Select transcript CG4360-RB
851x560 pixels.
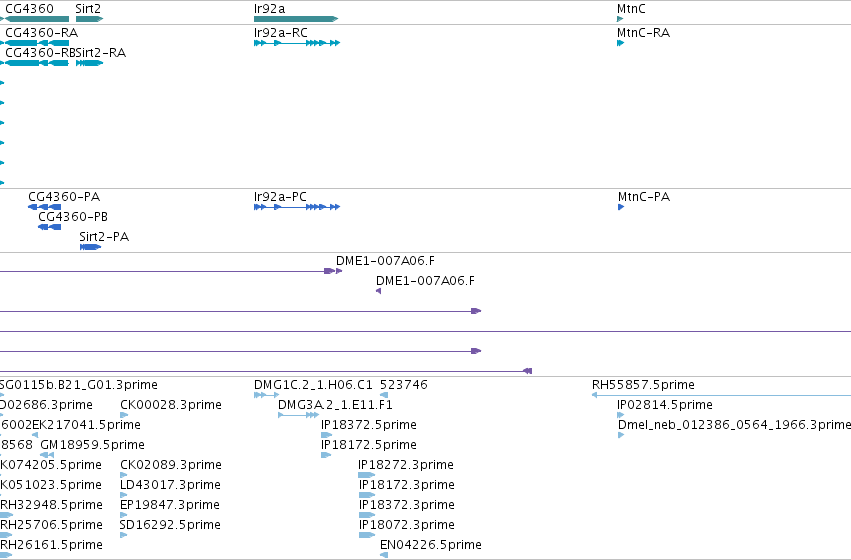pyautogui.click(x=40, y=53)
